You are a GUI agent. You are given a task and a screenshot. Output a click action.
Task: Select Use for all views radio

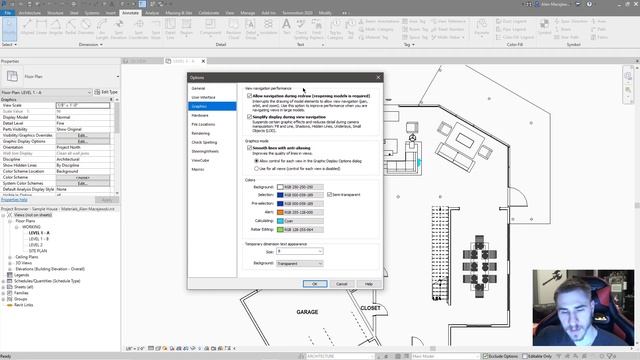[256, 168]
